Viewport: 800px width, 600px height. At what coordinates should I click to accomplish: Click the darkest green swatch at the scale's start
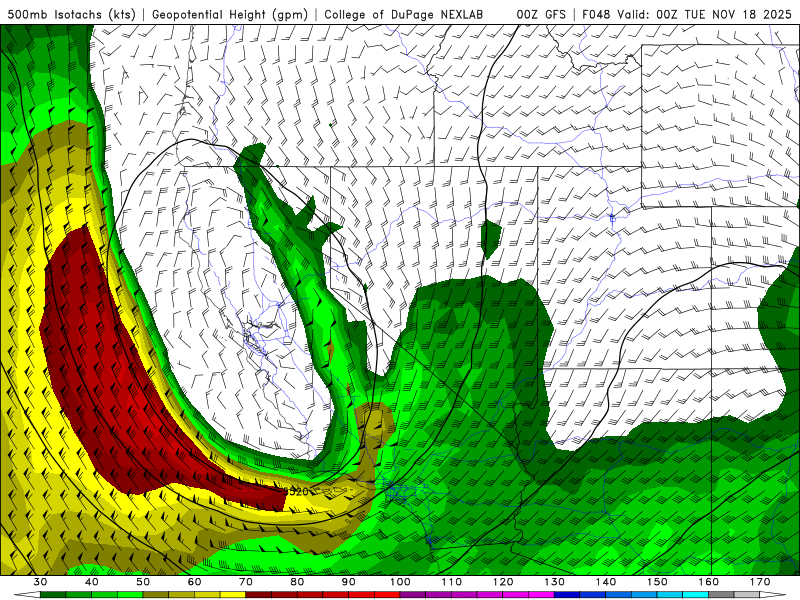point(53,595)
